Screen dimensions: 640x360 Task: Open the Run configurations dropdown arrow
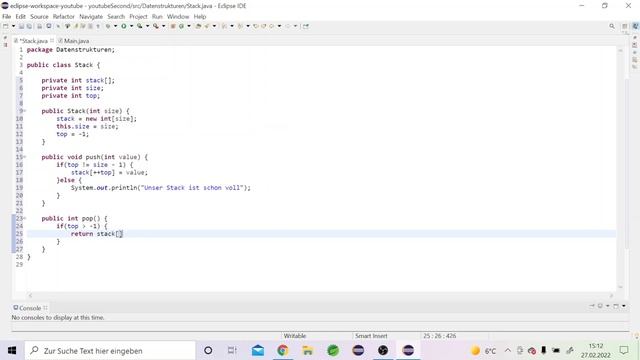(x=131, y=26)
